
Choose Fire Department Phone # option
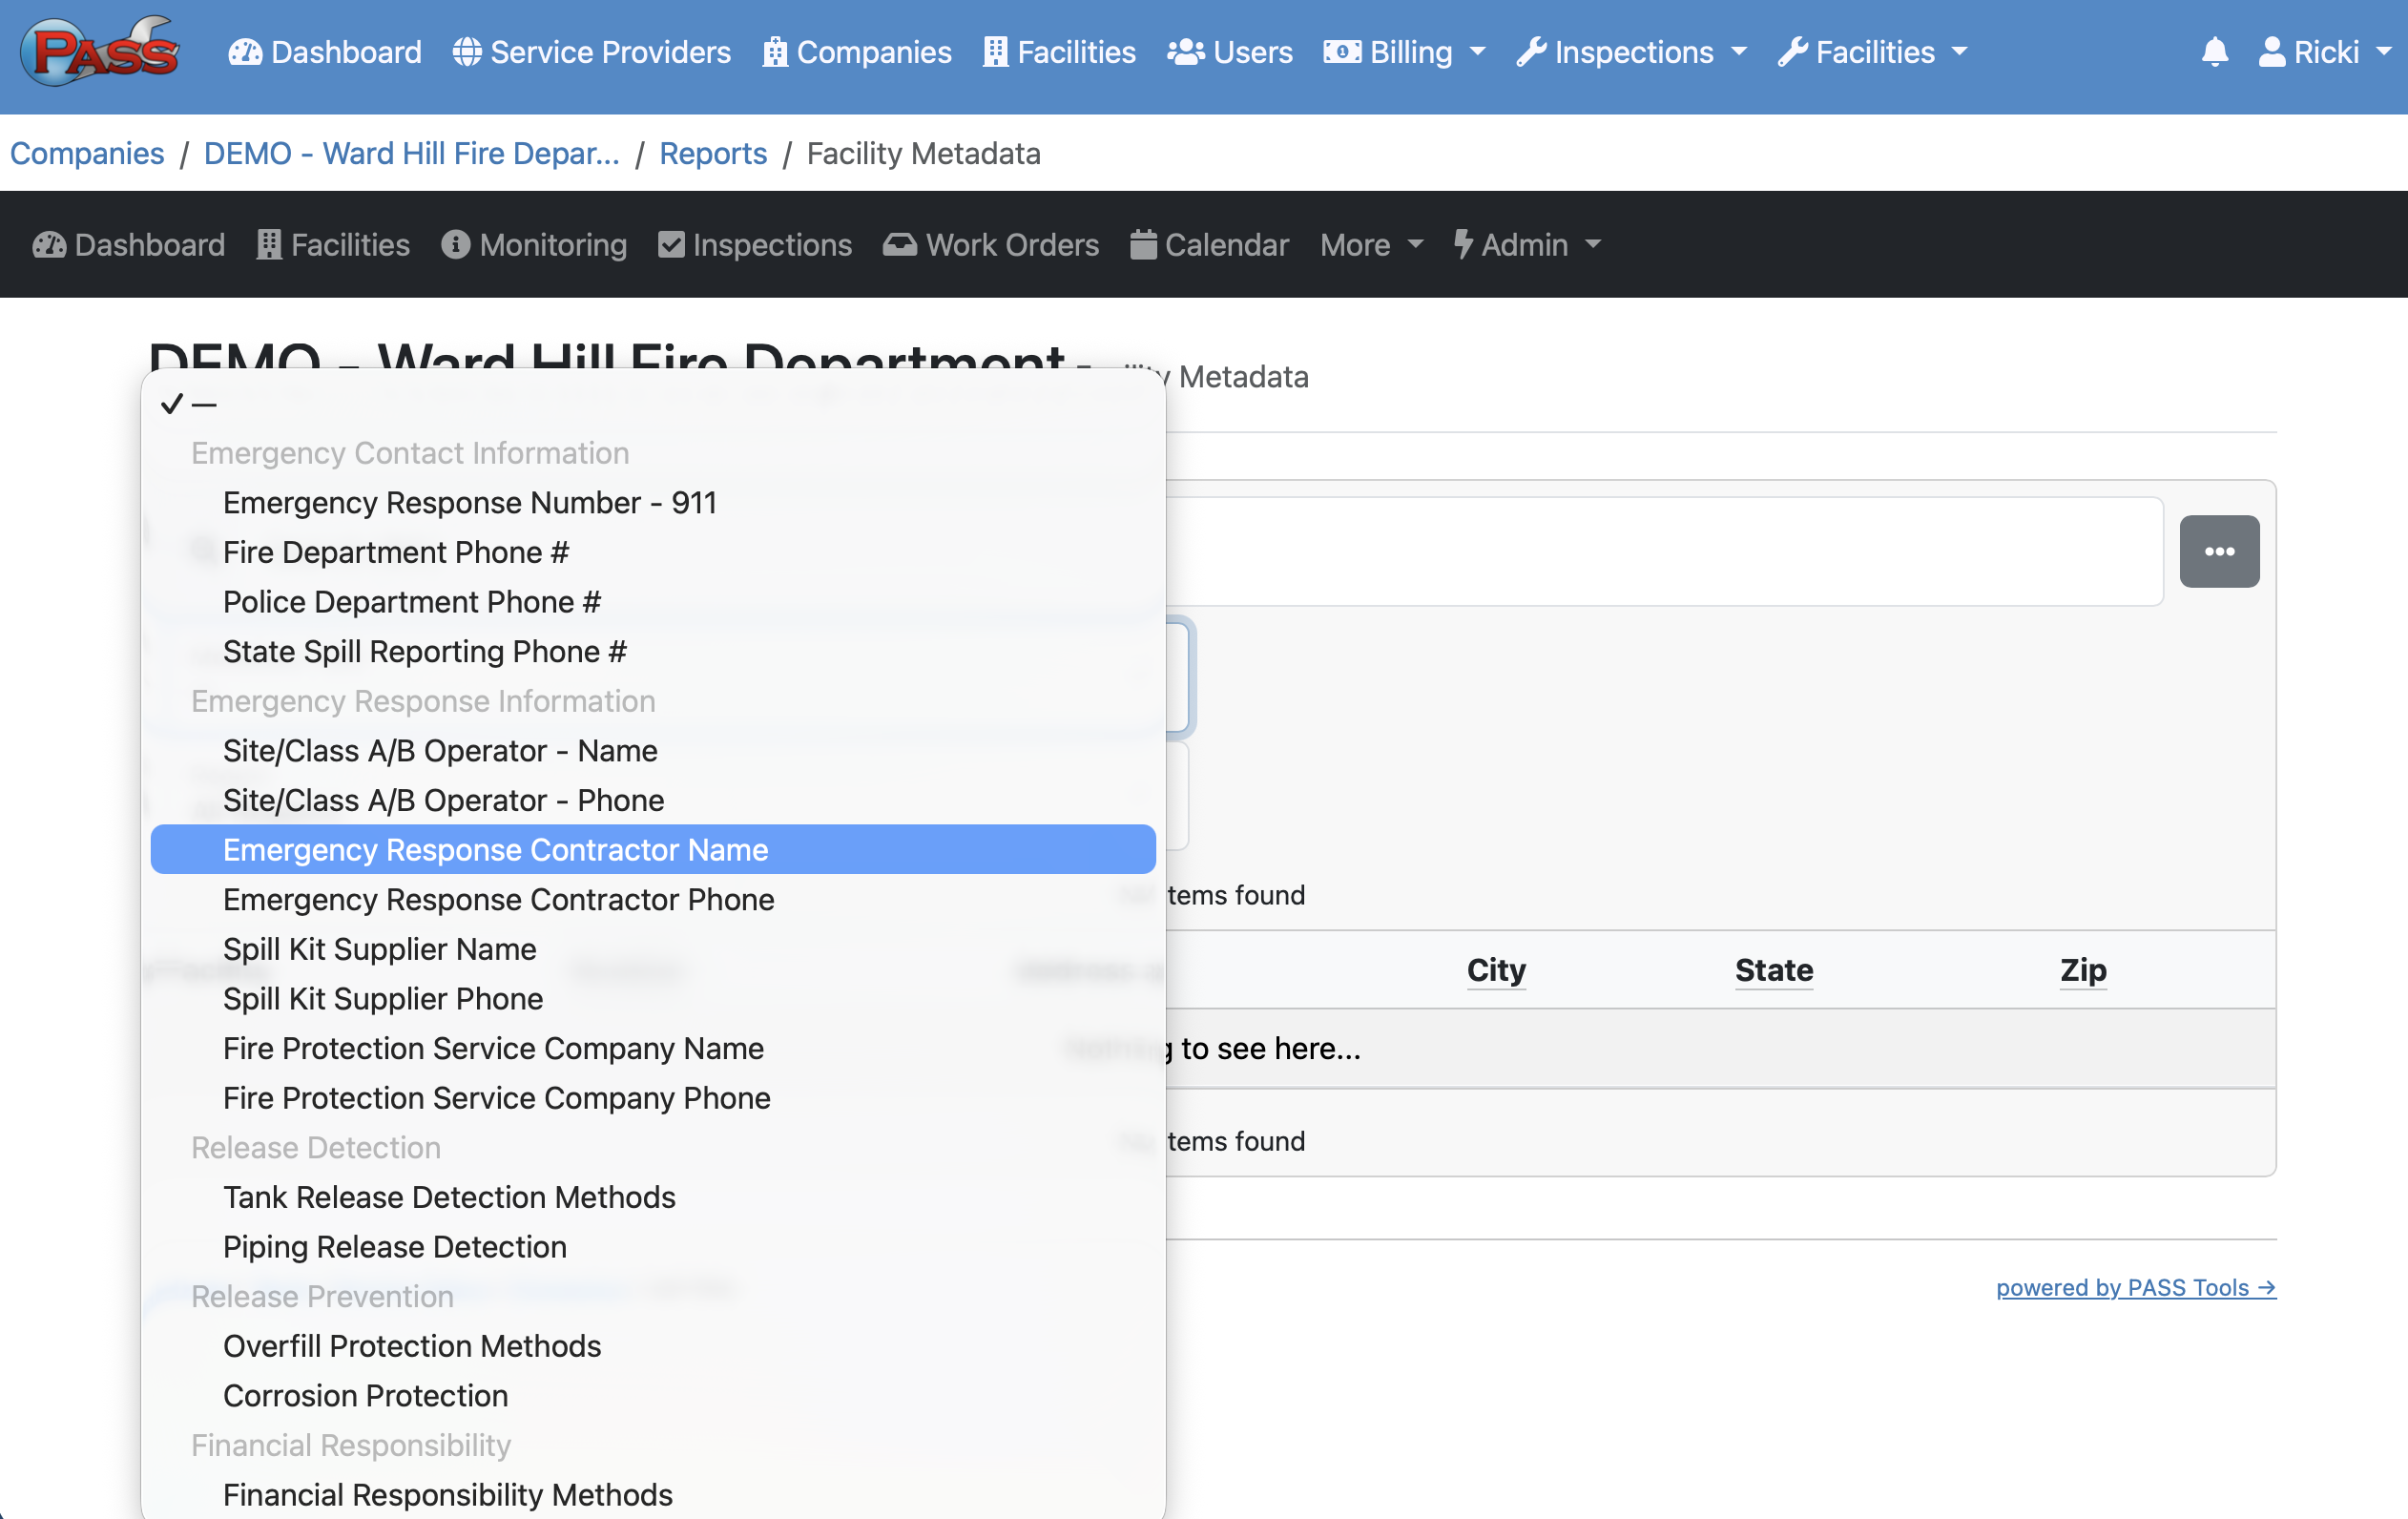coord(395,552)
